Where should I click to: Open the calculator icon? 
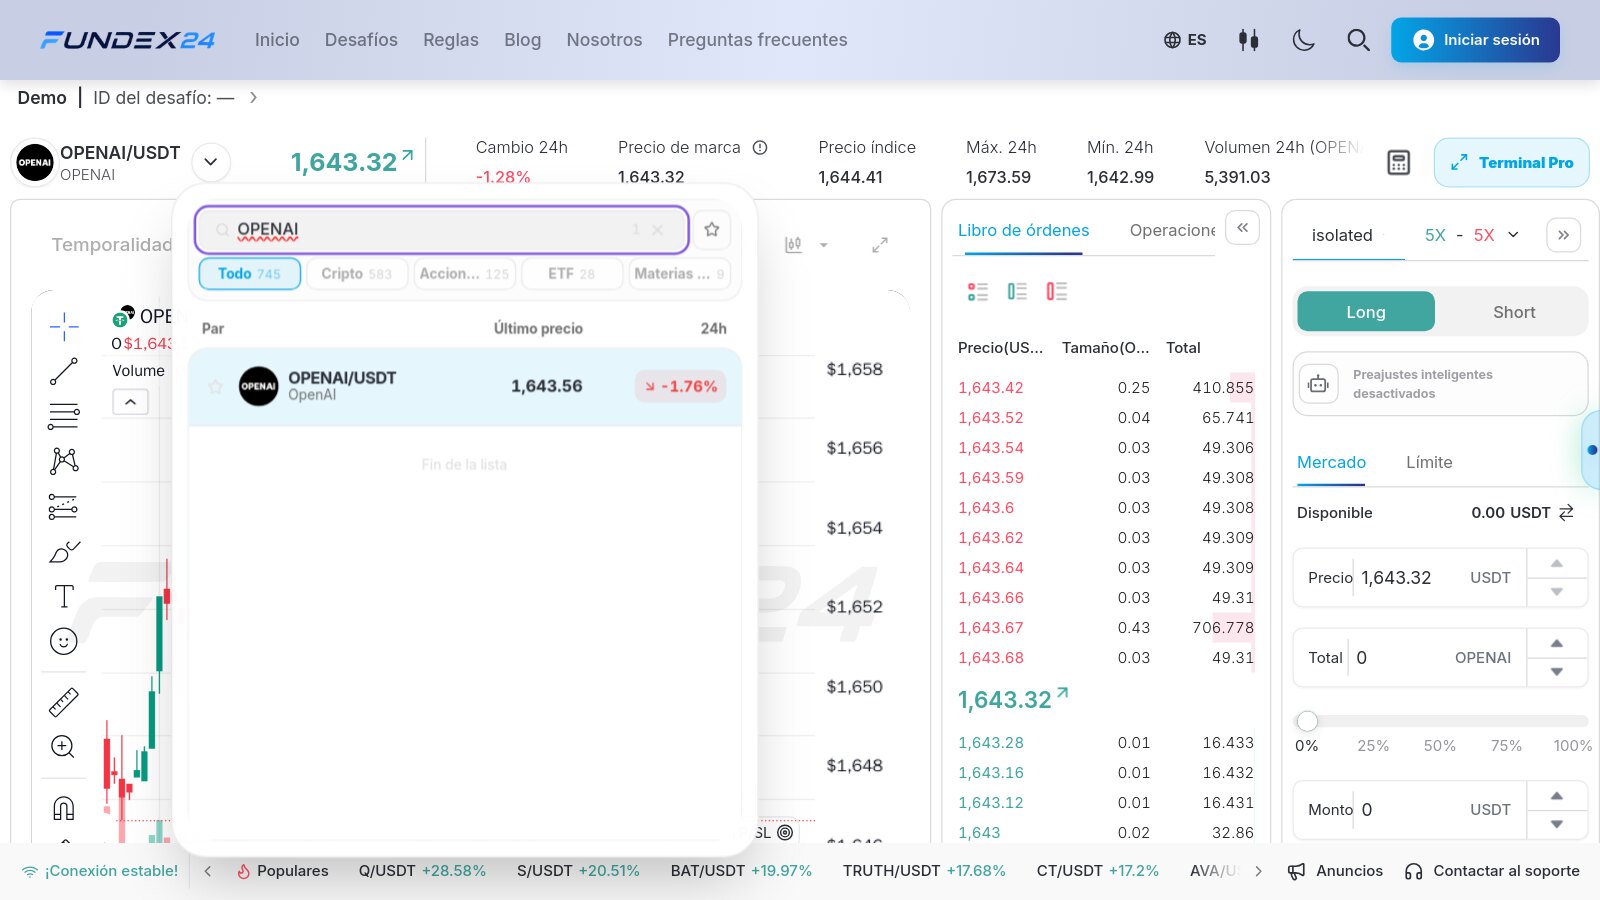(x=1399, y=162)
